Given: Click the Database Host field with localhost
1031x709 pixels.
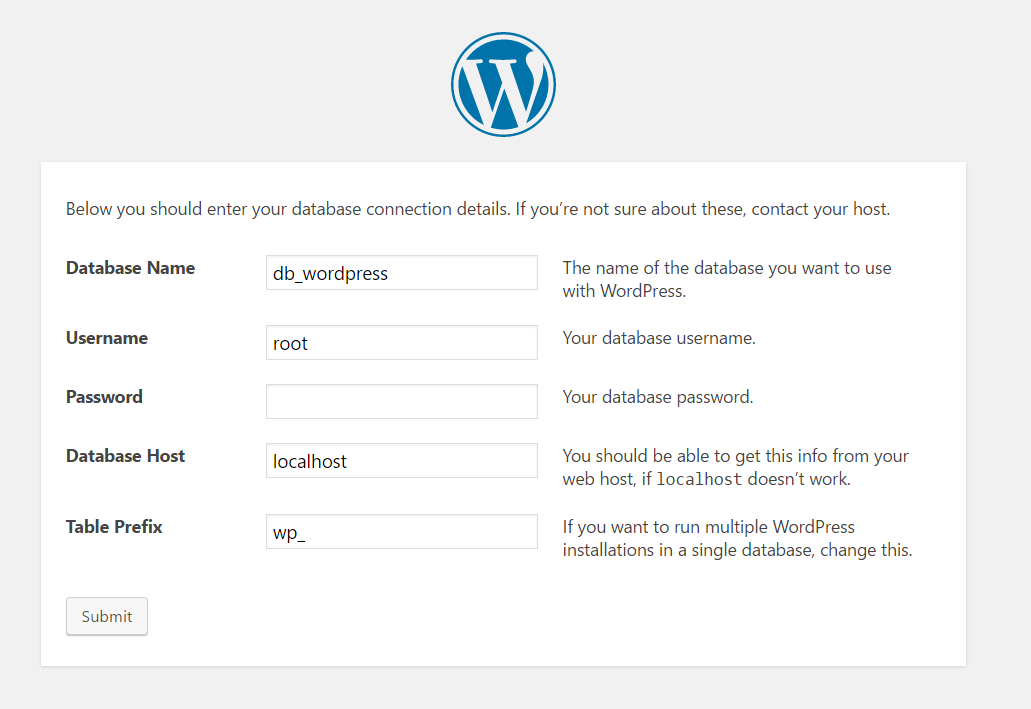Looking at the screenshot, I should 402,460.
